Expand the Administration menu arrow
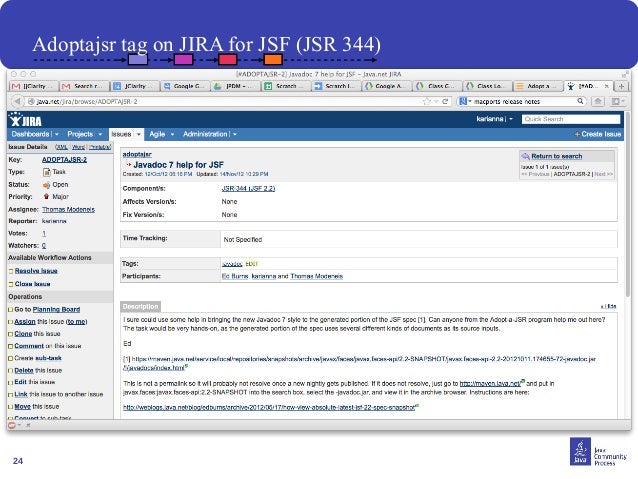 pos(235,134)
